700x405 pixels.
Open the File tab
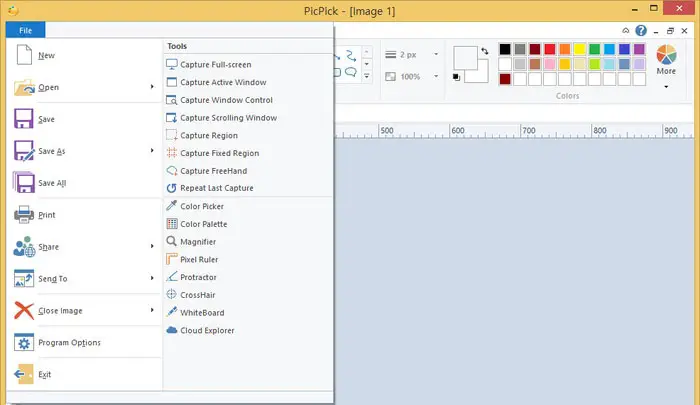click(25, 30)
